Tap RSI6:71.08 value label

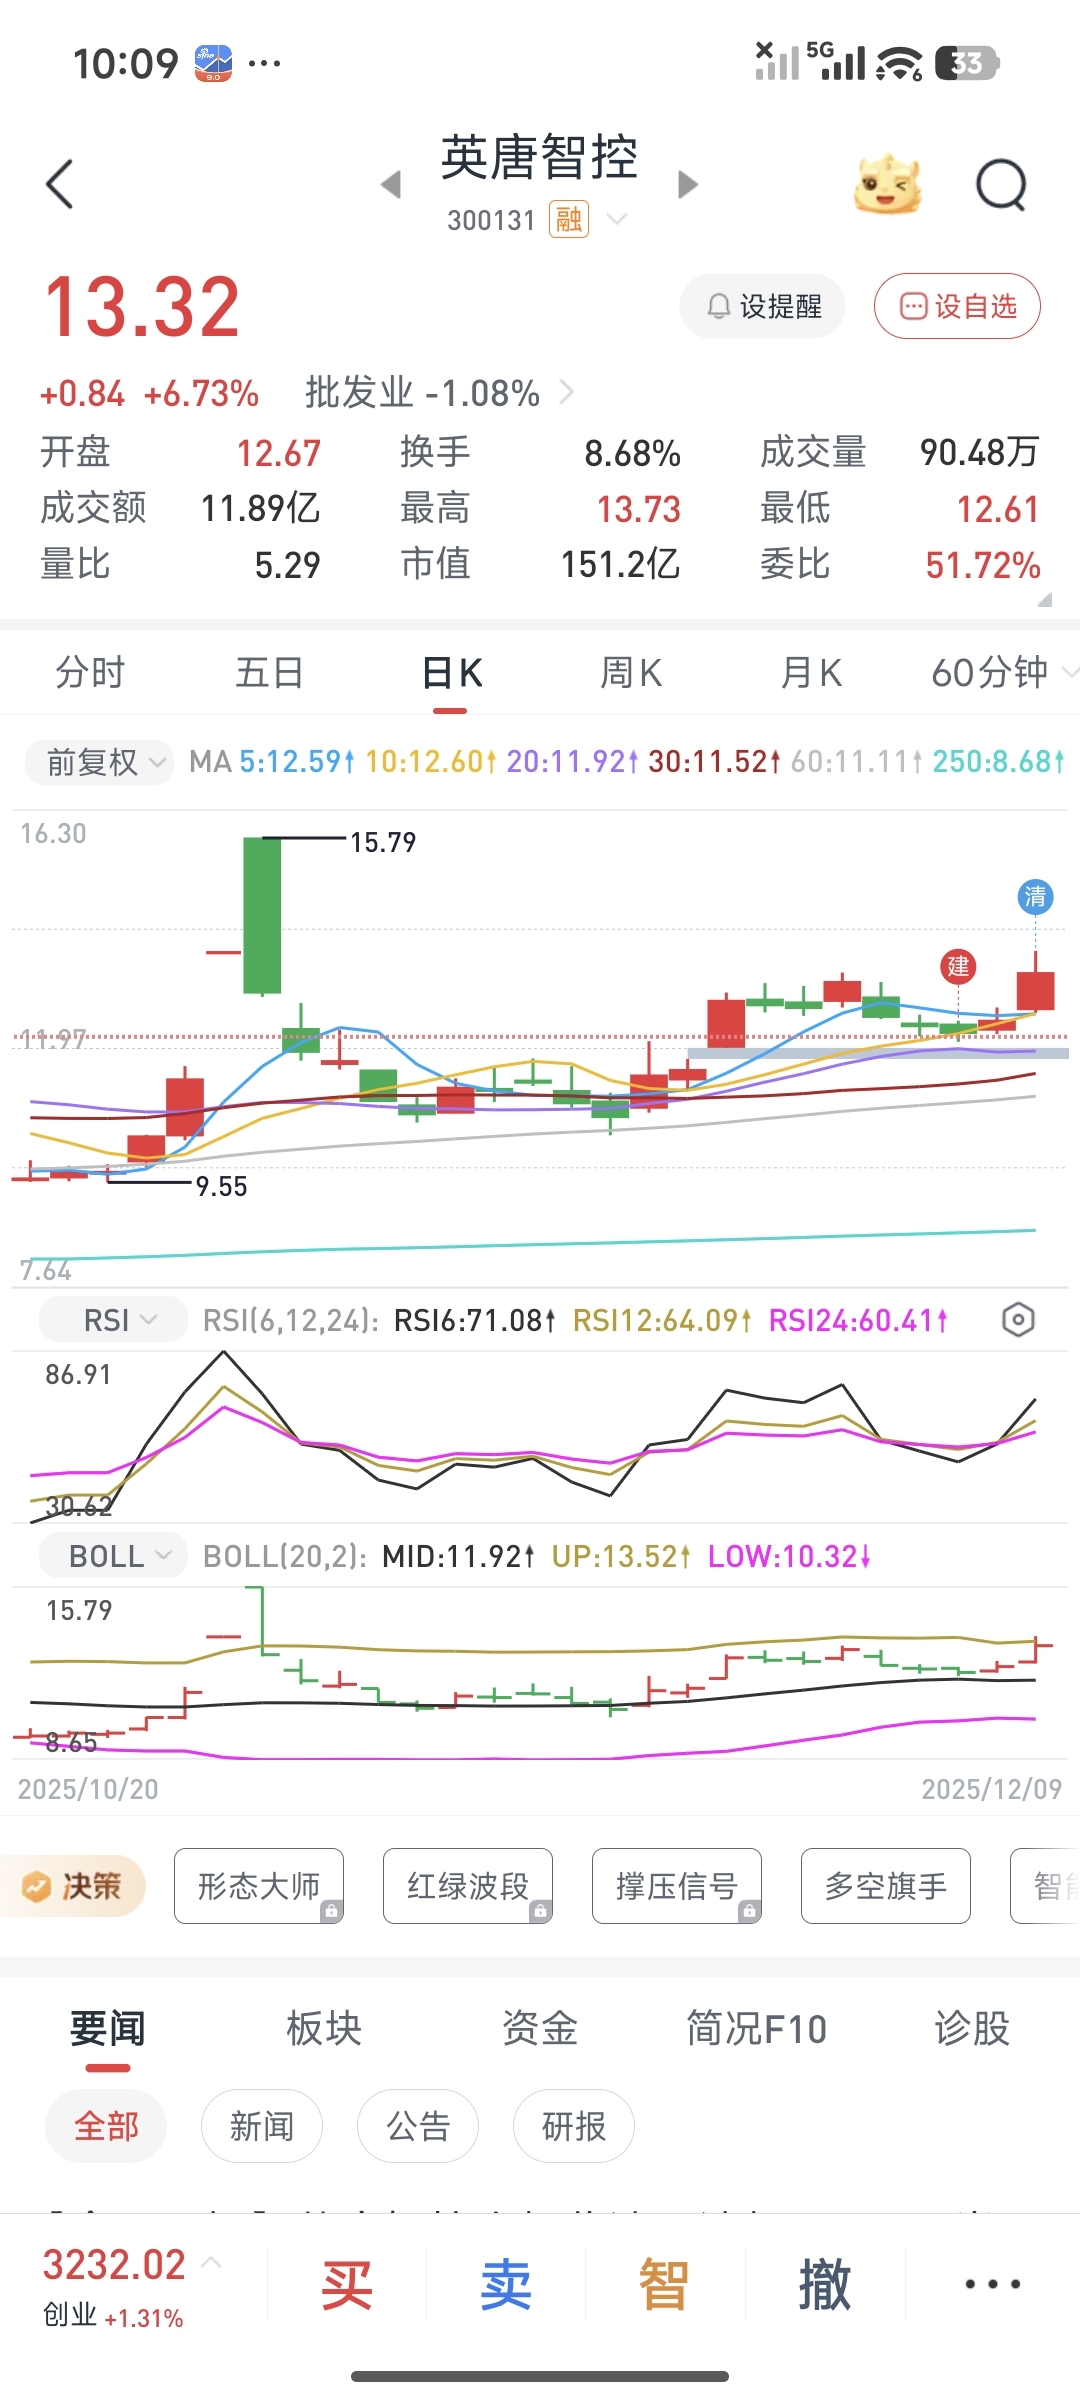pyautogui.click(x=475, y=1320)
